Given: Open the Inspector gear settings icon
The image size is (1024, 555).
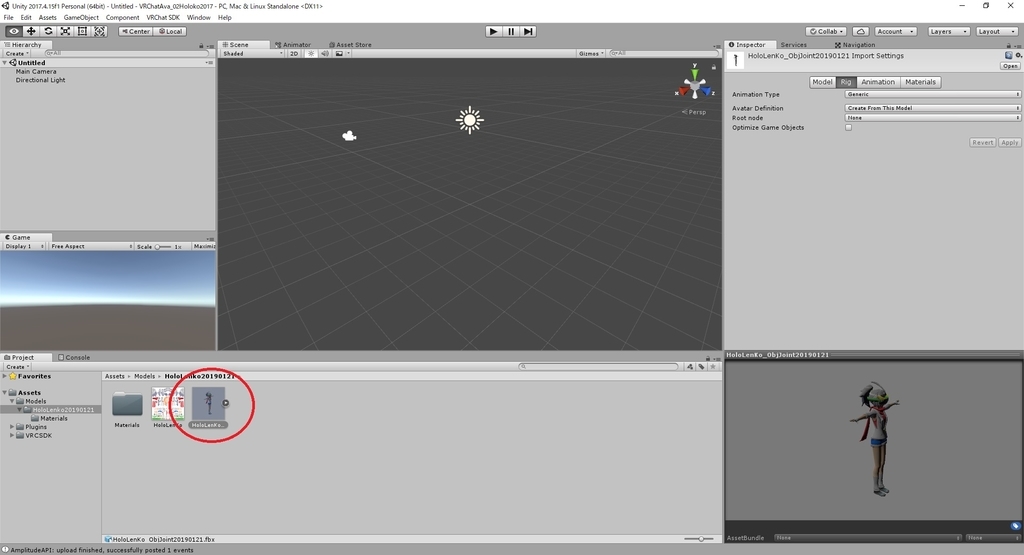Looking at the screenshot, I should click(1019, 56).
